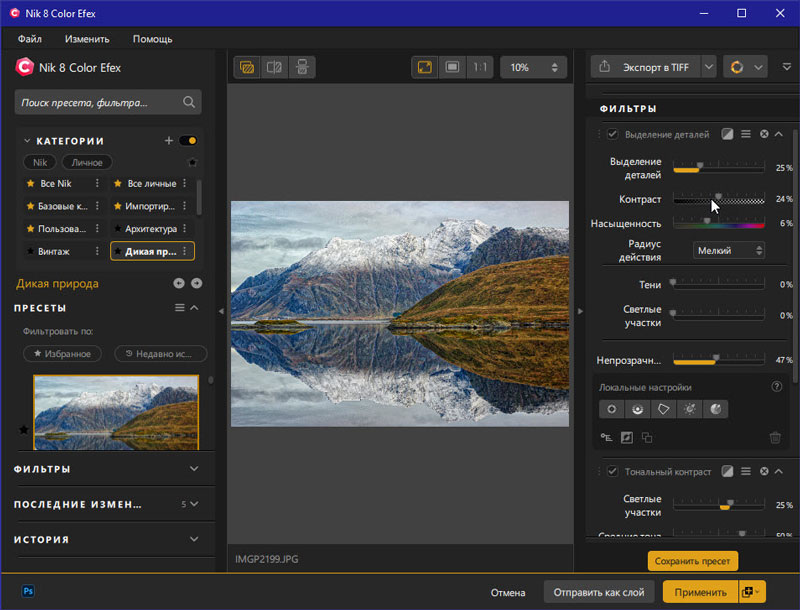Click the trash icon in local adjustments
Screen dimensions: 800x610
(775, 437)
